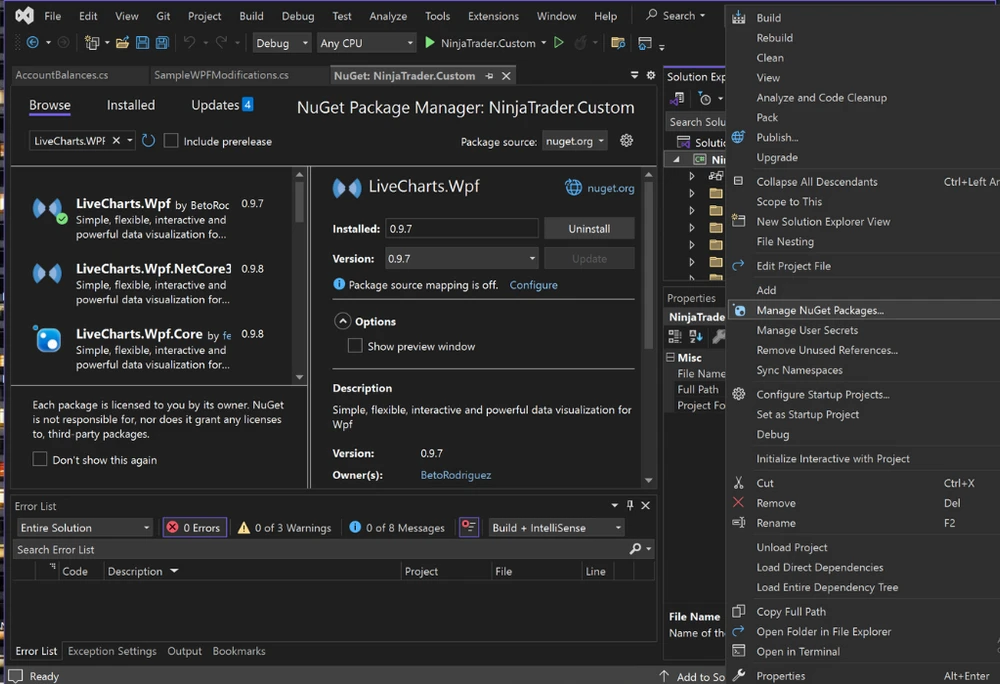
Task: Click Solution Explorer pending changes clock icon
Action: (x=705, y=99)
